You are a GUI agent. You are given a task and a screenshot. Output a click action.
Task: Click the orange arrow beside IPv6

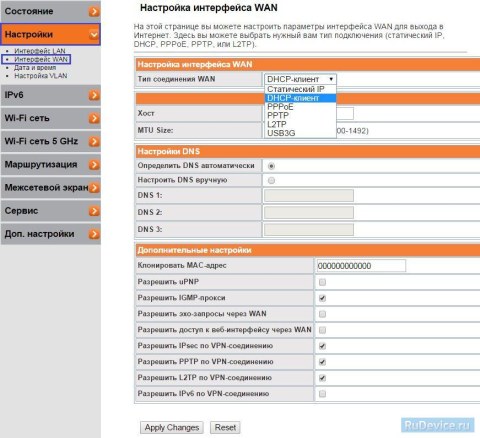(x=94, y=95)
